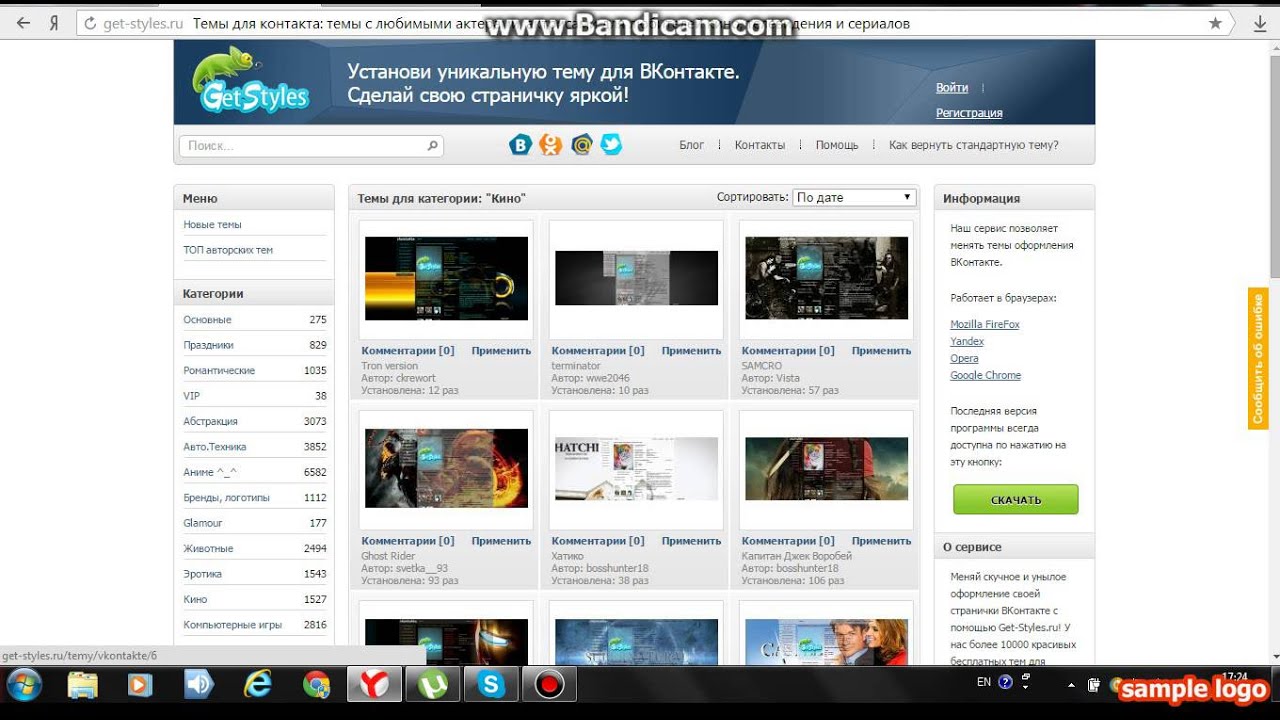Open the Twitter social icon
This screenshot has height=720, width=1280.
(x=611, y=145)
